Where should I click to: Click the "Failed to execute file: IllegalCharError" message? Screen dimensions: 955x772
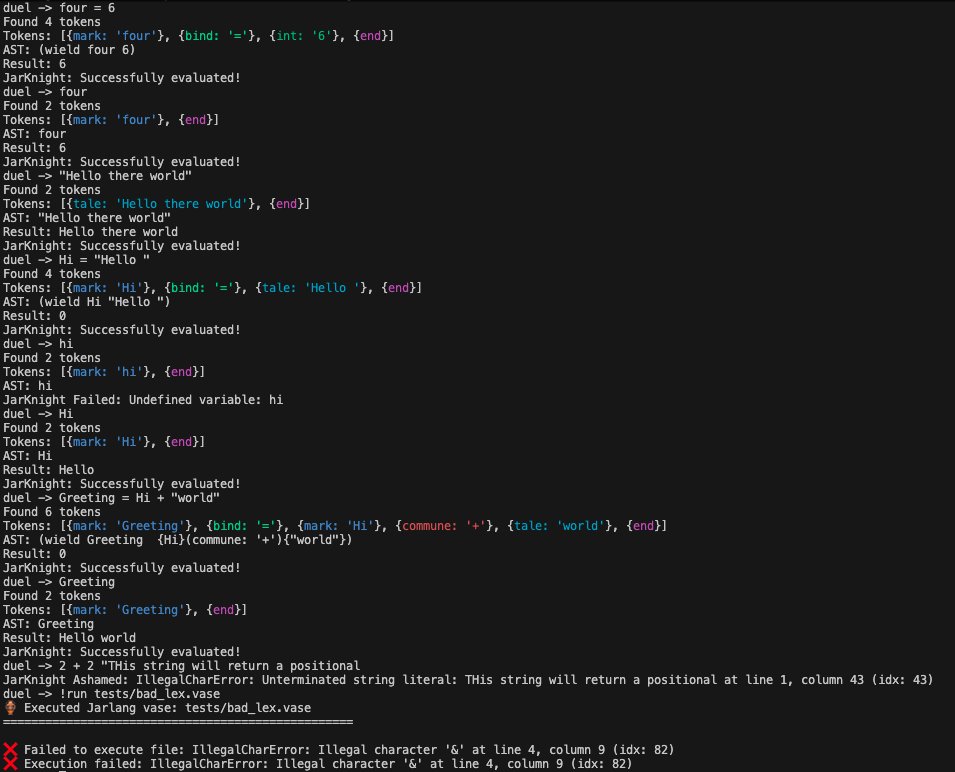pyautogui.click(x=349, y=750)
